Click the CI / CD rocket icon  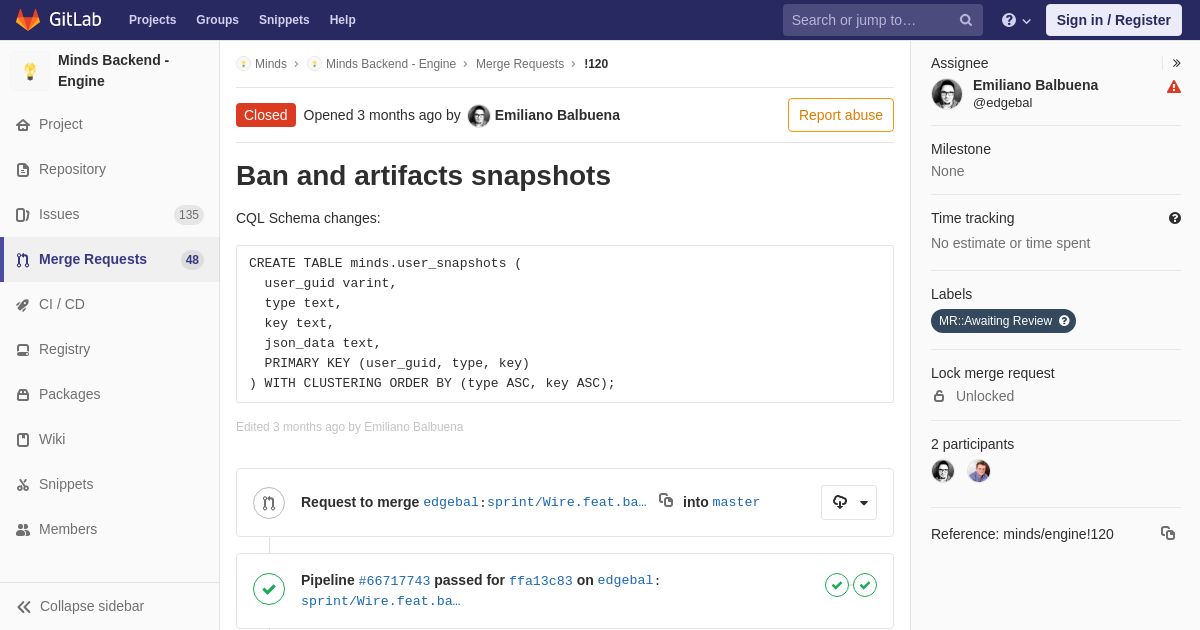(23, 305)
